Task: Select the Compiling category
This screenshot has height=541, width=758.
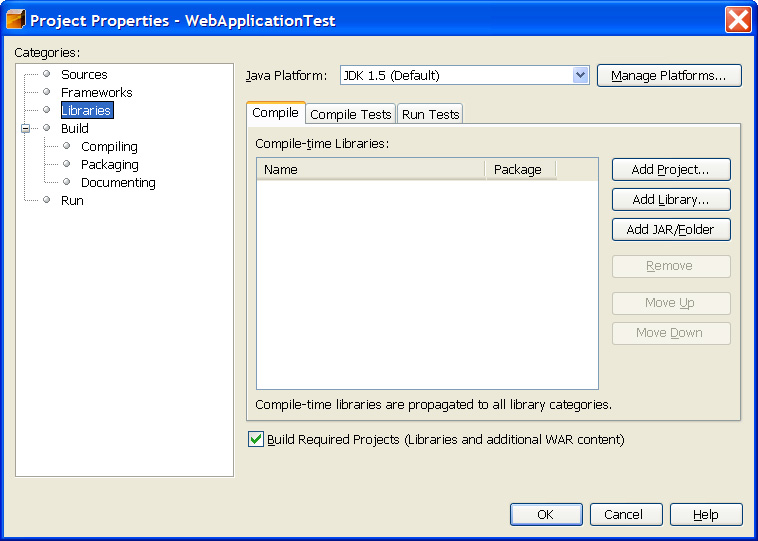Action: [x=109, y=146]
